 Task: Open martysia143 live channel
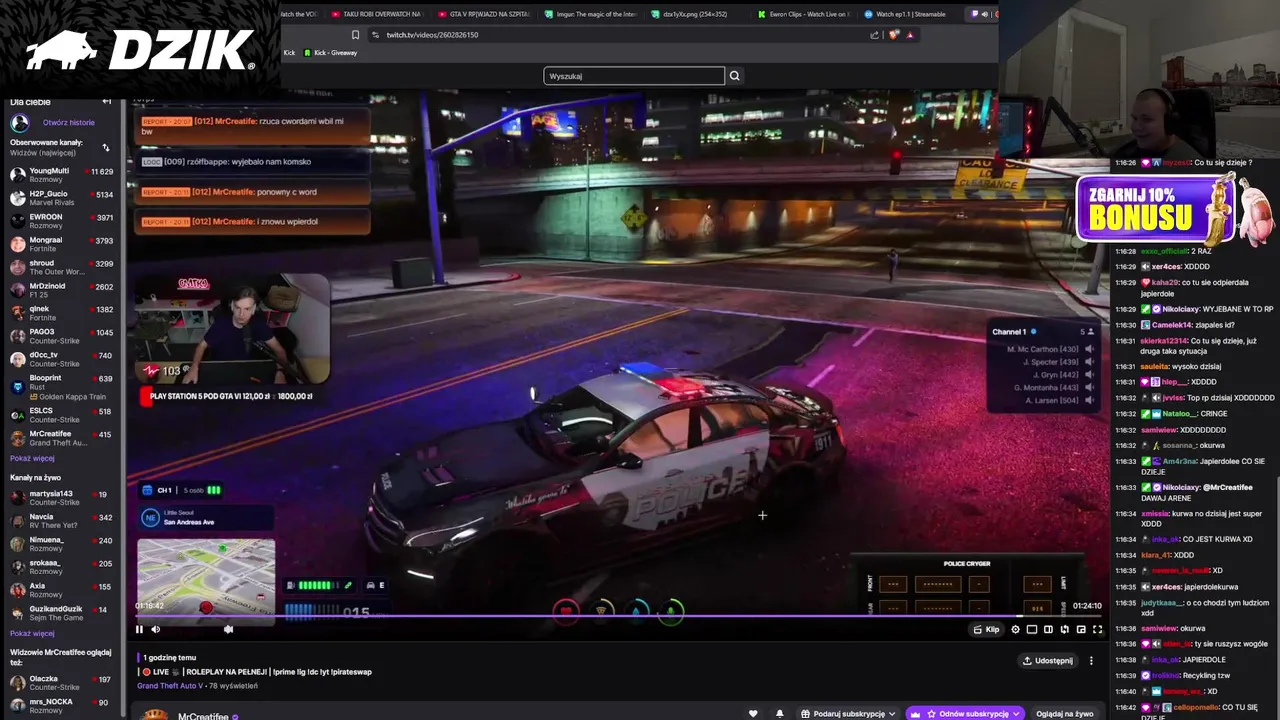(62, 498)
